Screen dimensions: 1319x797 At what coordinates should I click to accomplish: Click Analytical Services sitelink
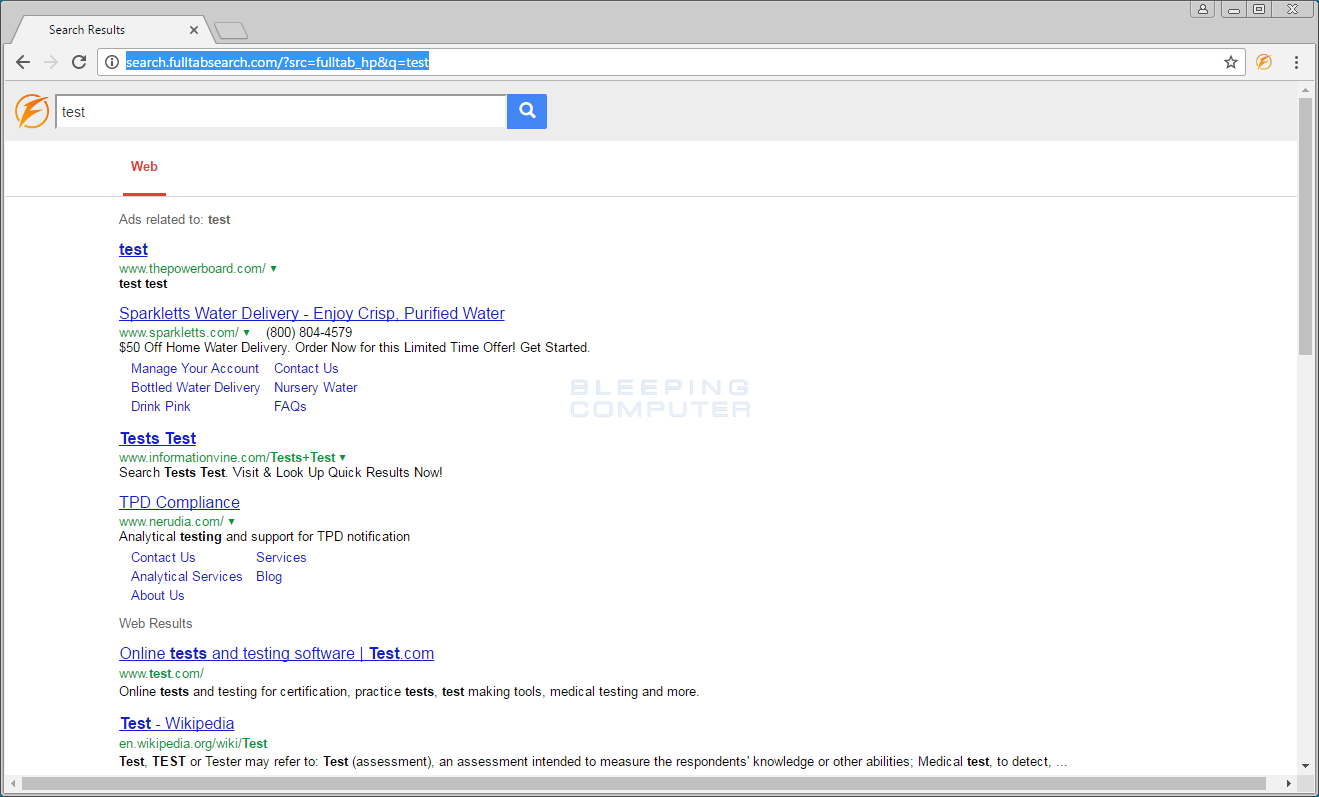(187, 576)
